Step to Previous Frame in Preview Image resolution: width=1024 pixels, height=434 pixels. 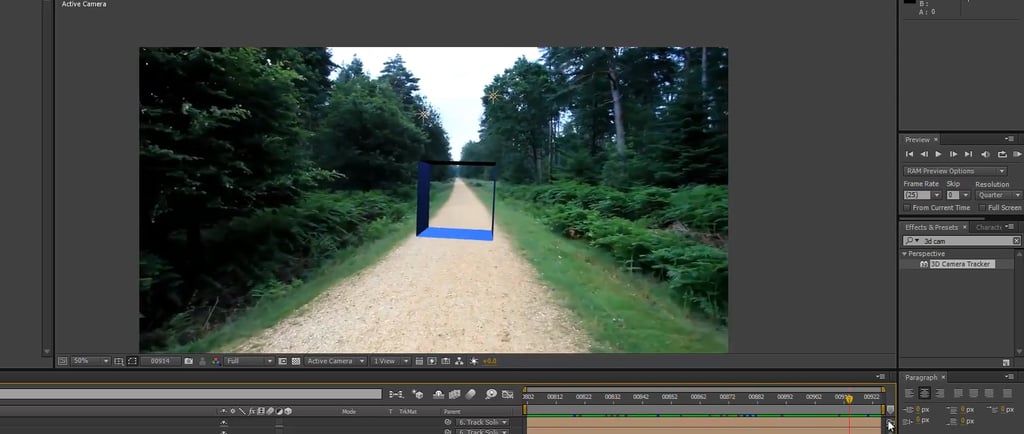pyautogui.click(x=924, y=154)
